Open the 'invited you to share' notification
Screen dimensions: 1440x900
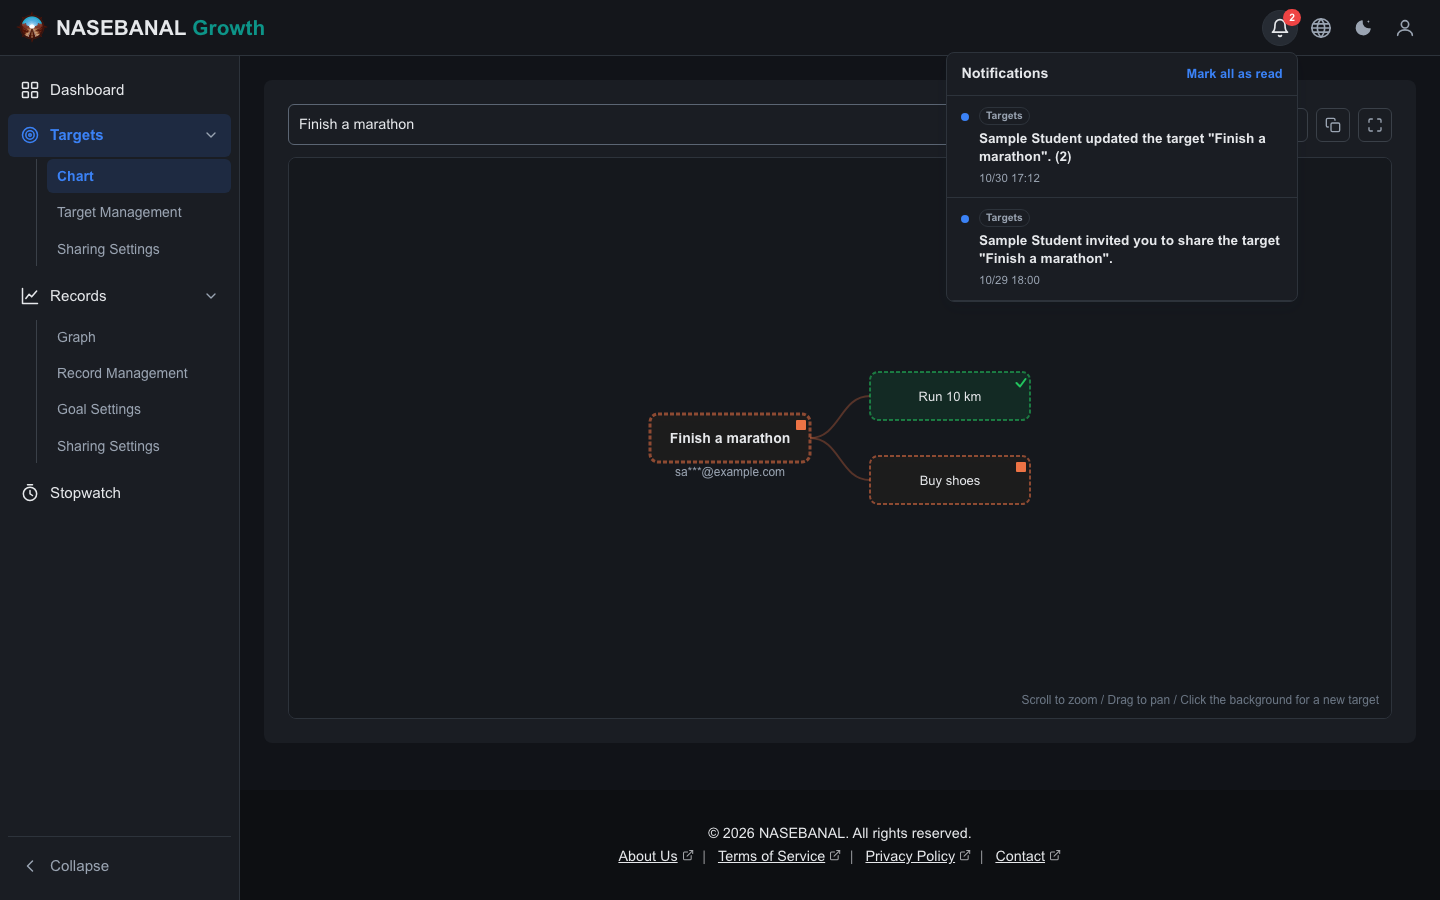coord(1122,249)
